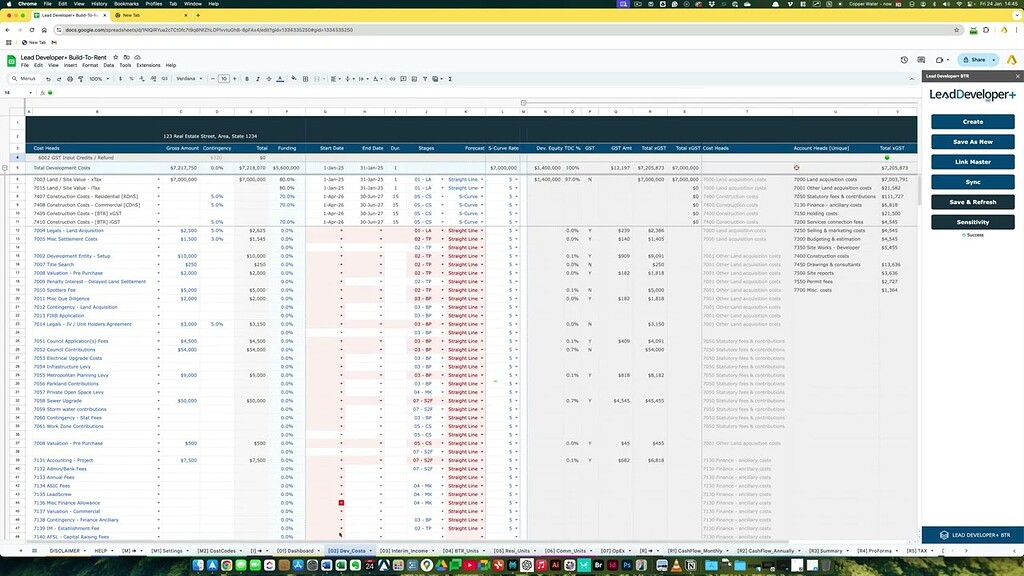This screenshot has width=1024, height=576.
Task: Open Chrome browser menu three dots
Action: pos(1016,30)
